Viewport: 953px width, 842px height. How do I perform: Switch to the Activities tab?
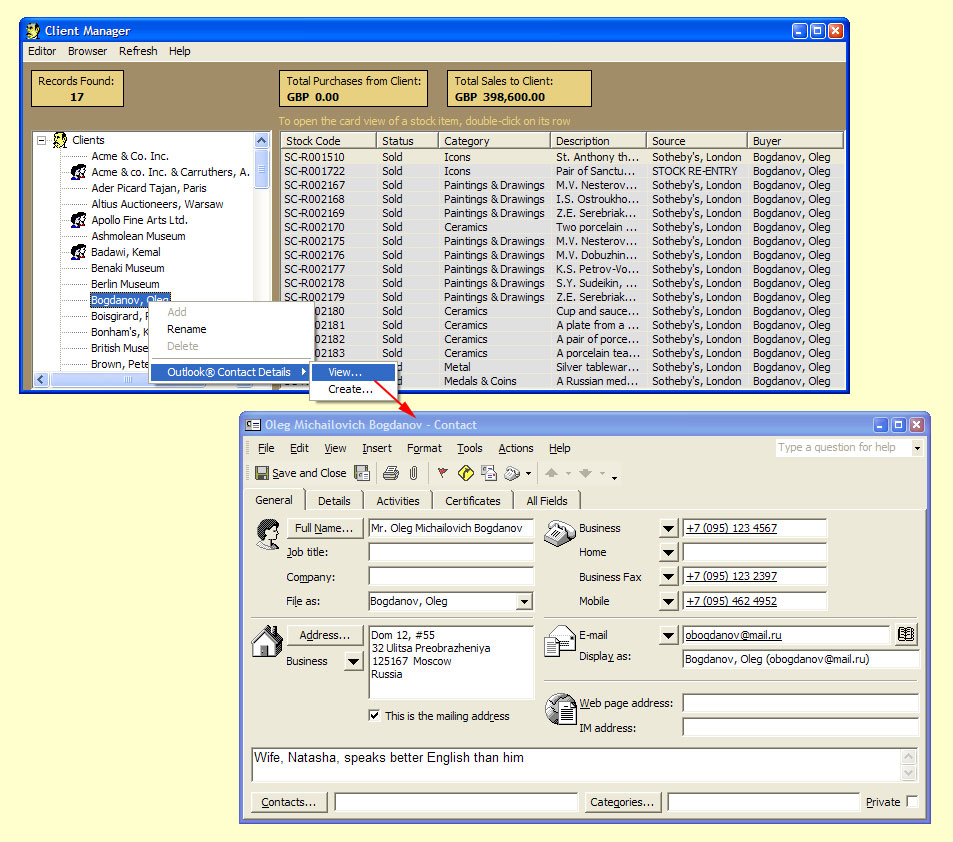point(397,501)
